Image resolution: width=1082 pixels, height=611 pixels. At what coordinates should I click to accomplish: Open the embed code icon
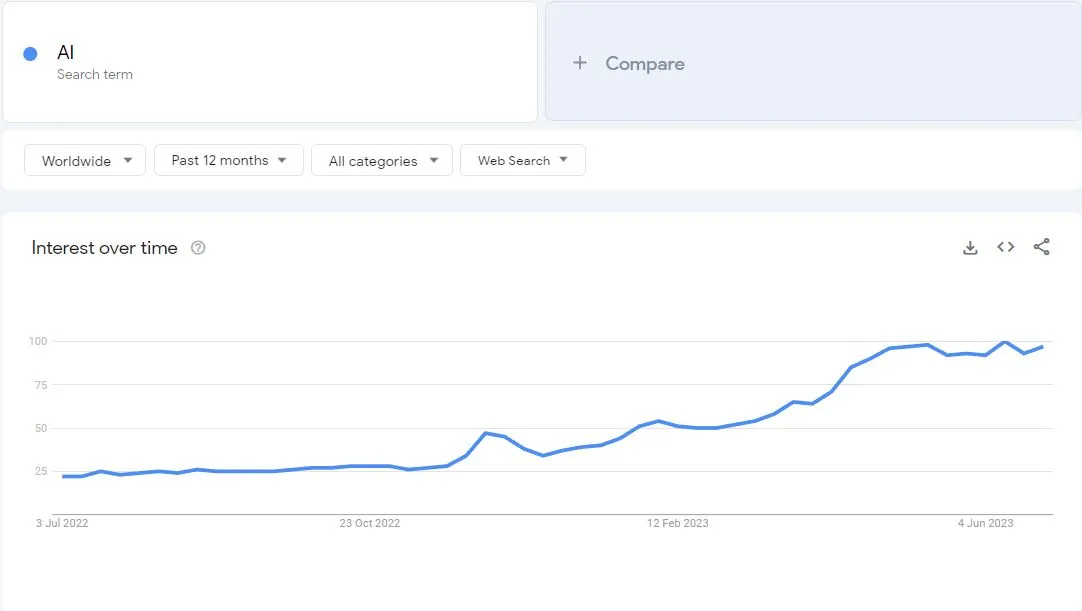1006,247
